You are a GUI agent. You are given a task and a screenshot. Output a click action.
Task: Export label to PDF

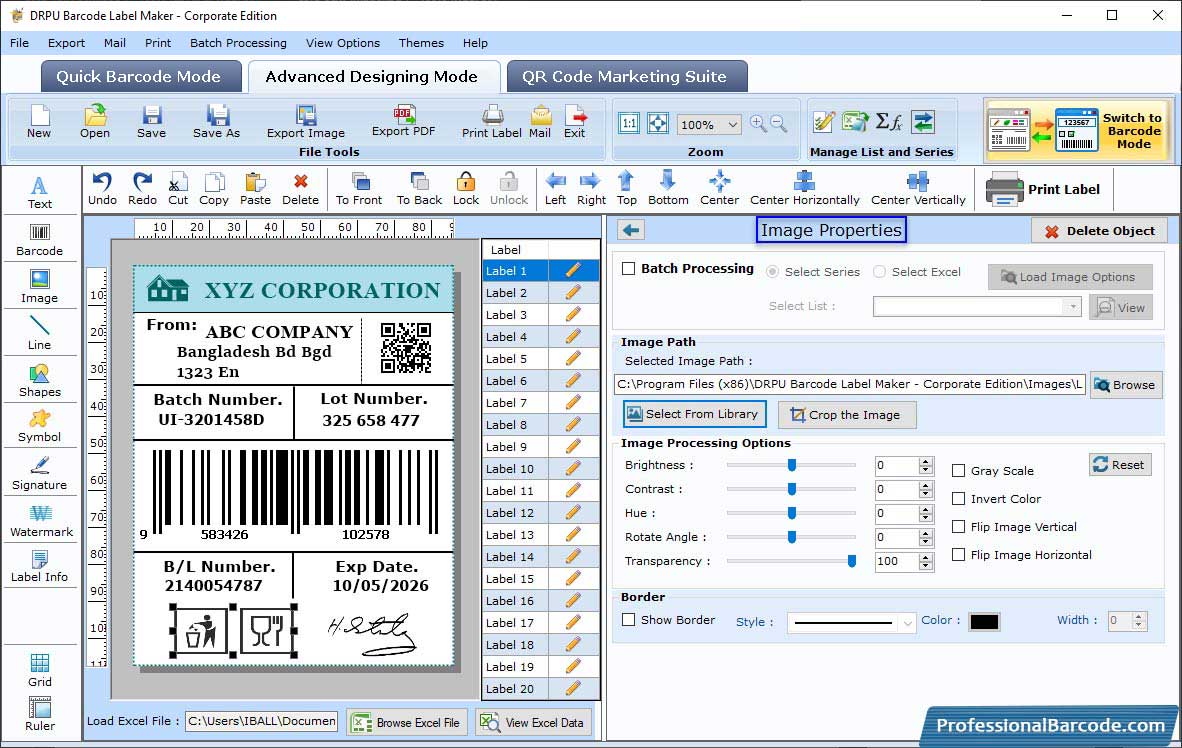click(x=403, y=121)
